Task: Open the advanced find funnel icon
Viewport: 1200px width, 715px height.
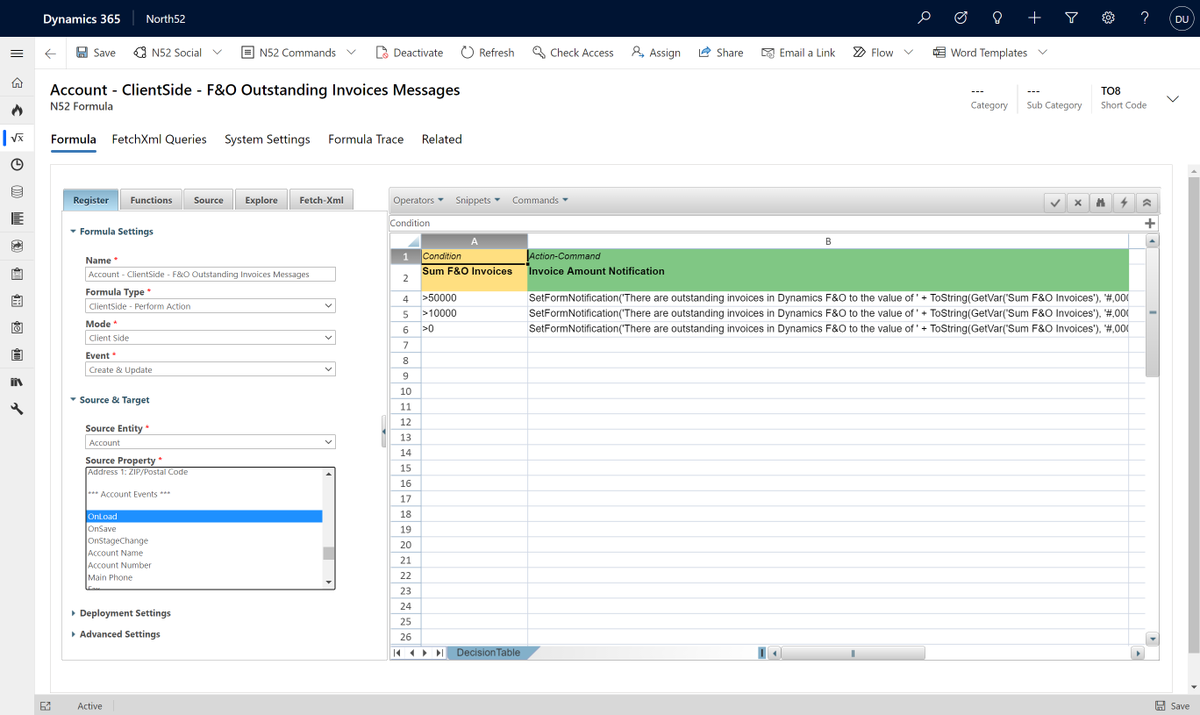Action: 1071,18
